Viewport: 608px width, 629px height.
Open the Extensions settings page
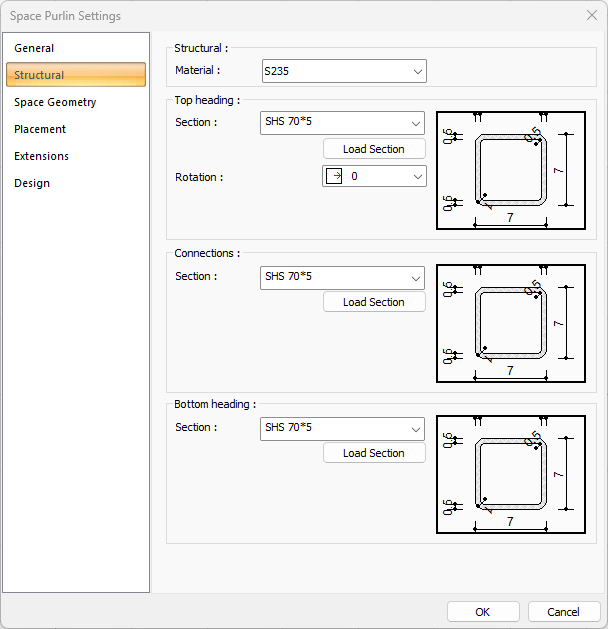[x=42, y=156]
